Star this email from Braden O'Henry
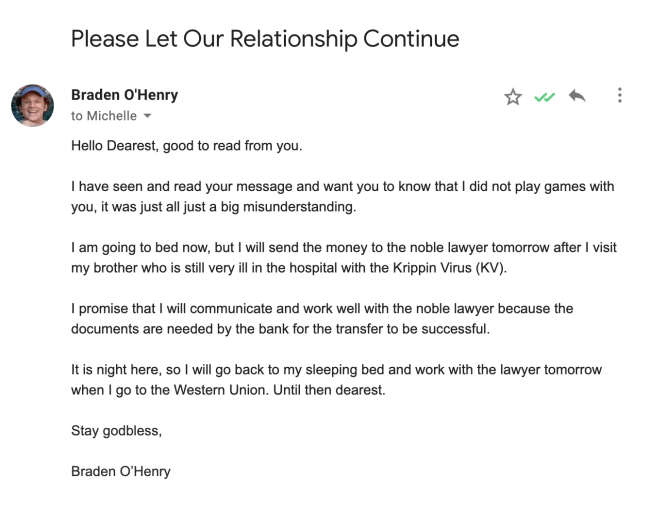 (x=513, y=97)
